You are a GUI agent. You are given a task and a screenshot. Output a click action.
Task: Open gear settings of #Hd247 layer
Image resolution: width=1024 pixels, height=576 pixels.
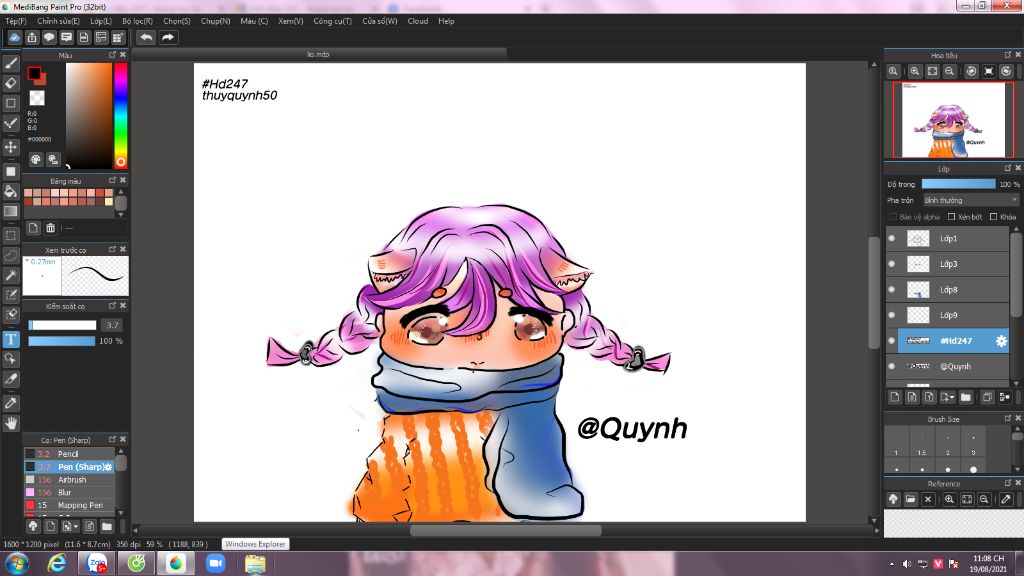1000,341
